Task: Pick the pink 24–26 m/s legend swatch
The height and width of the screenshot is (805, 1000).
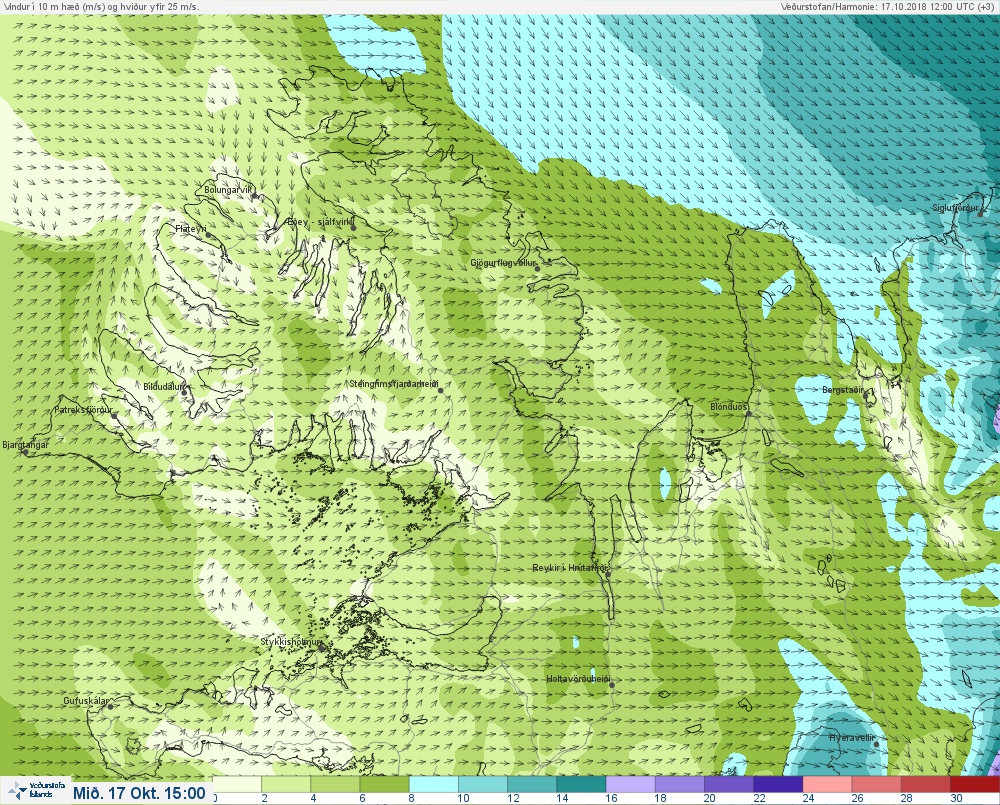Action: pos(826,784)
